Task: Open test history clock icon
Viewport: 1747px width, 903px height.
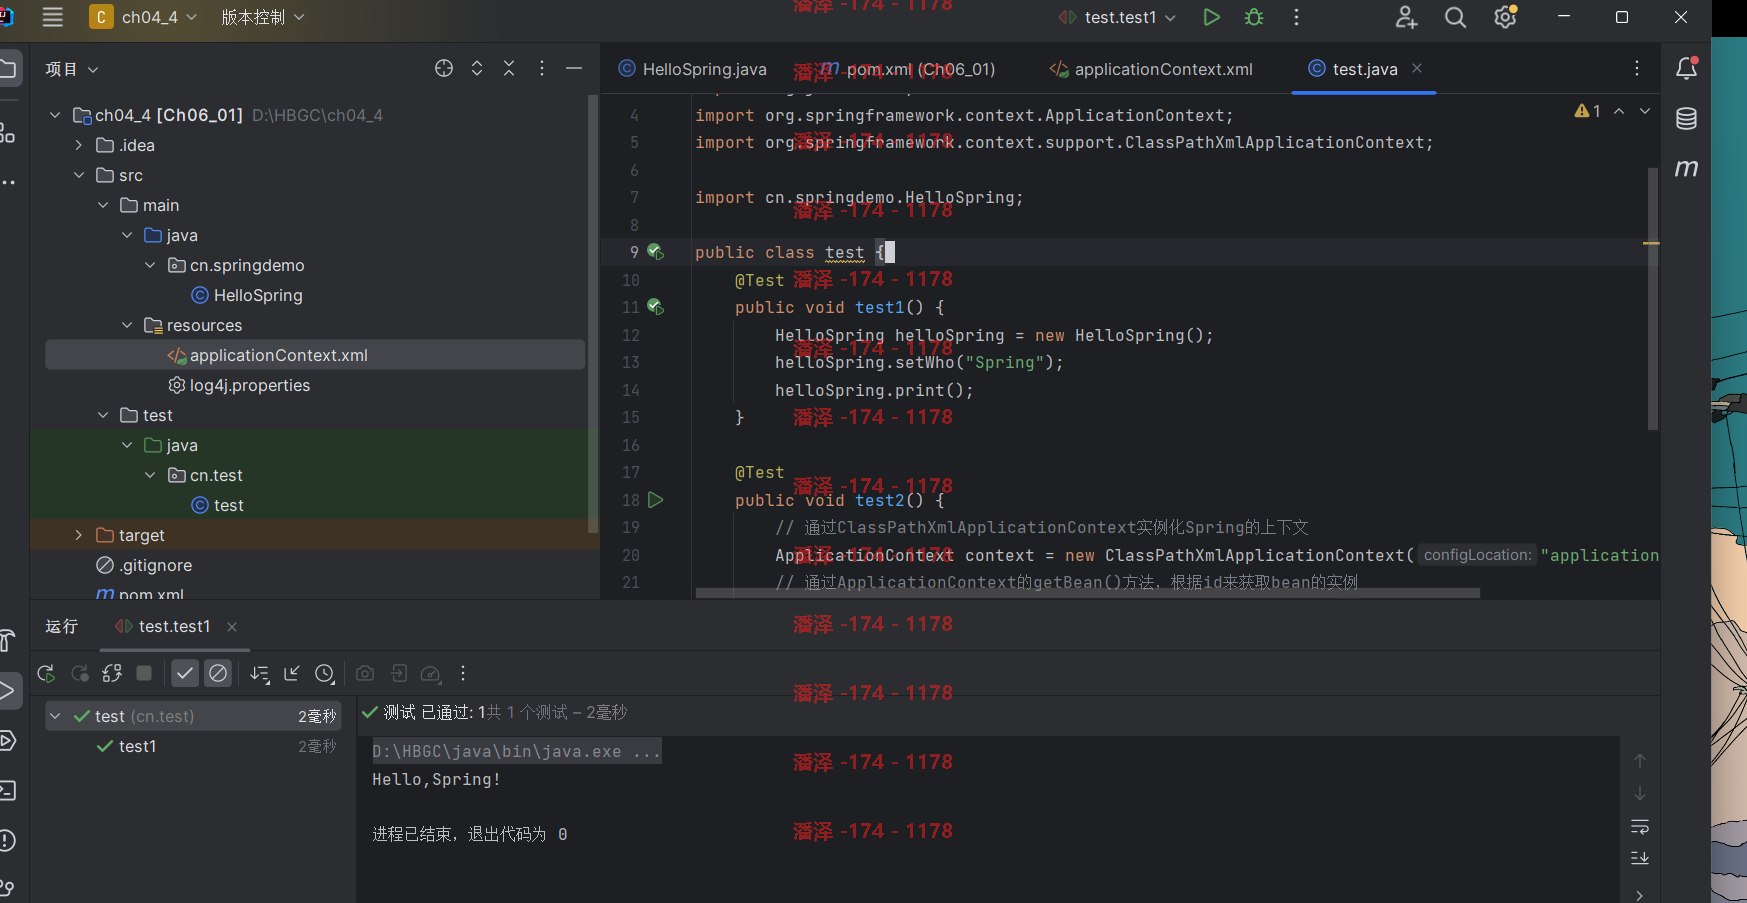Action: click(325, 674)
